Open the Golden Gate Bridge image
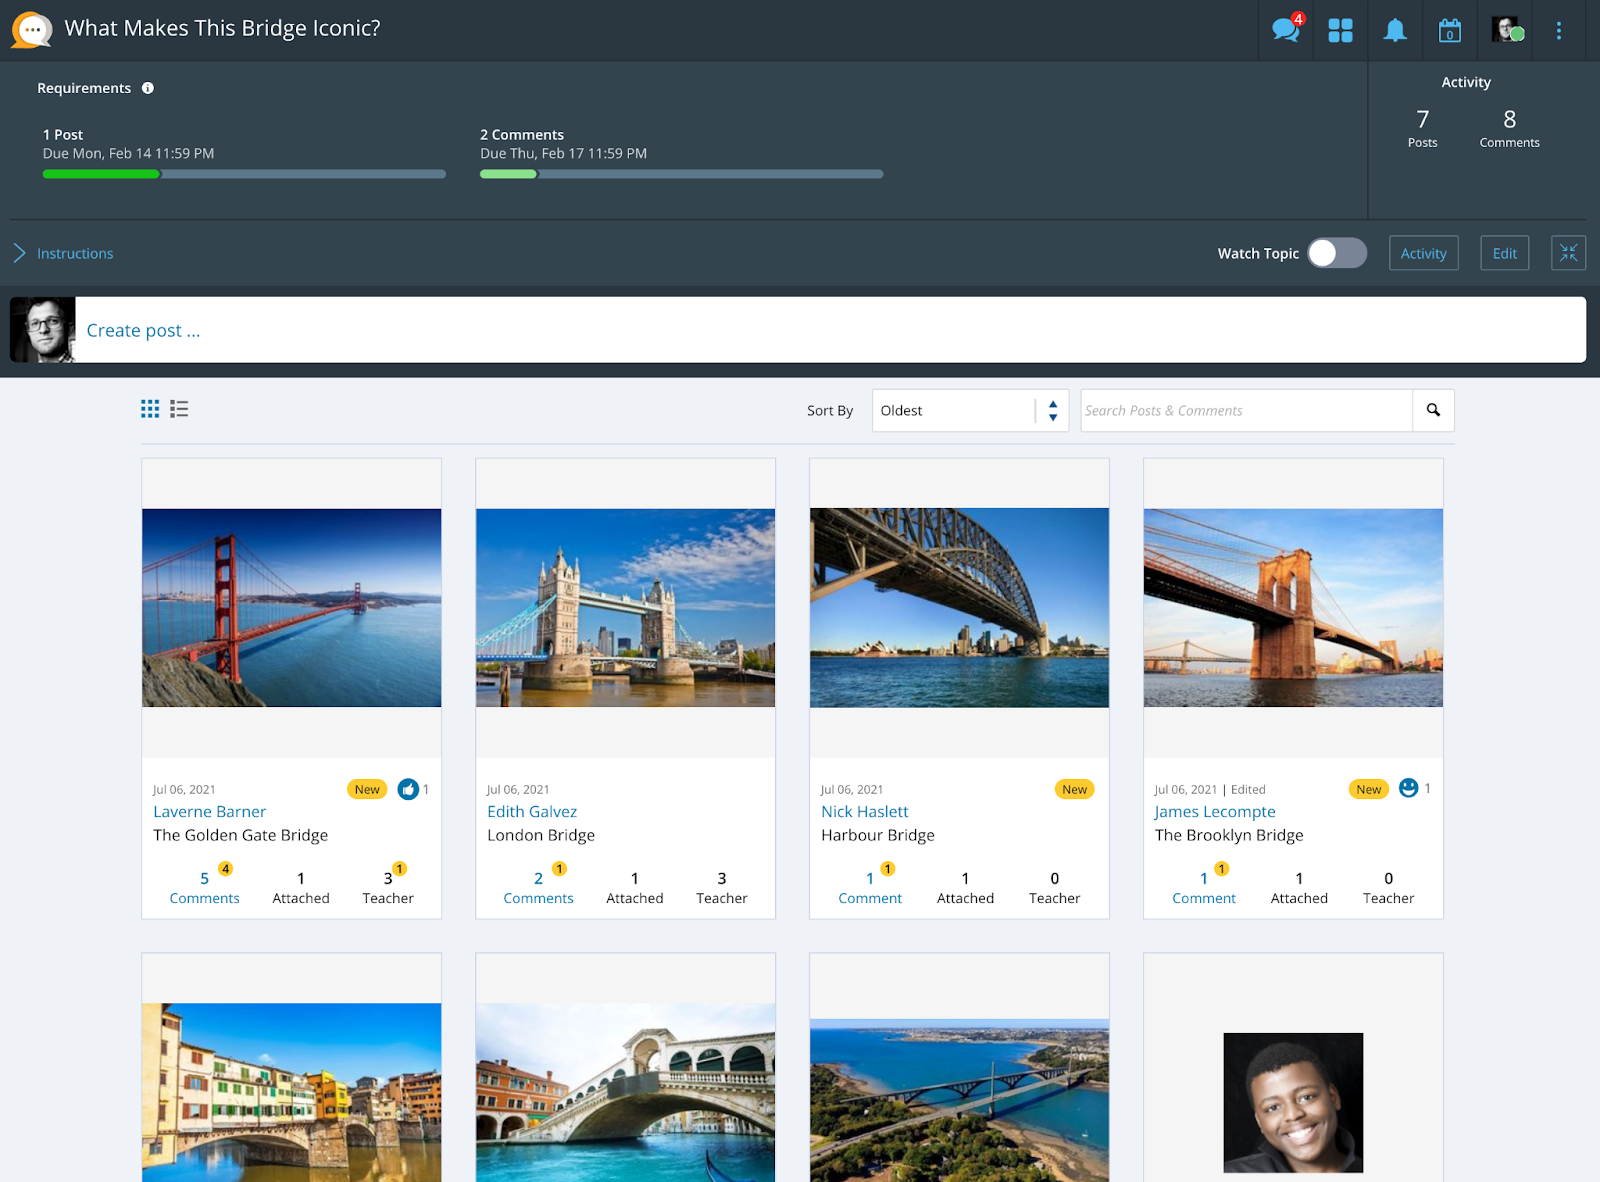Screen dimensions: 1600x1182 (x=291, y=608)
